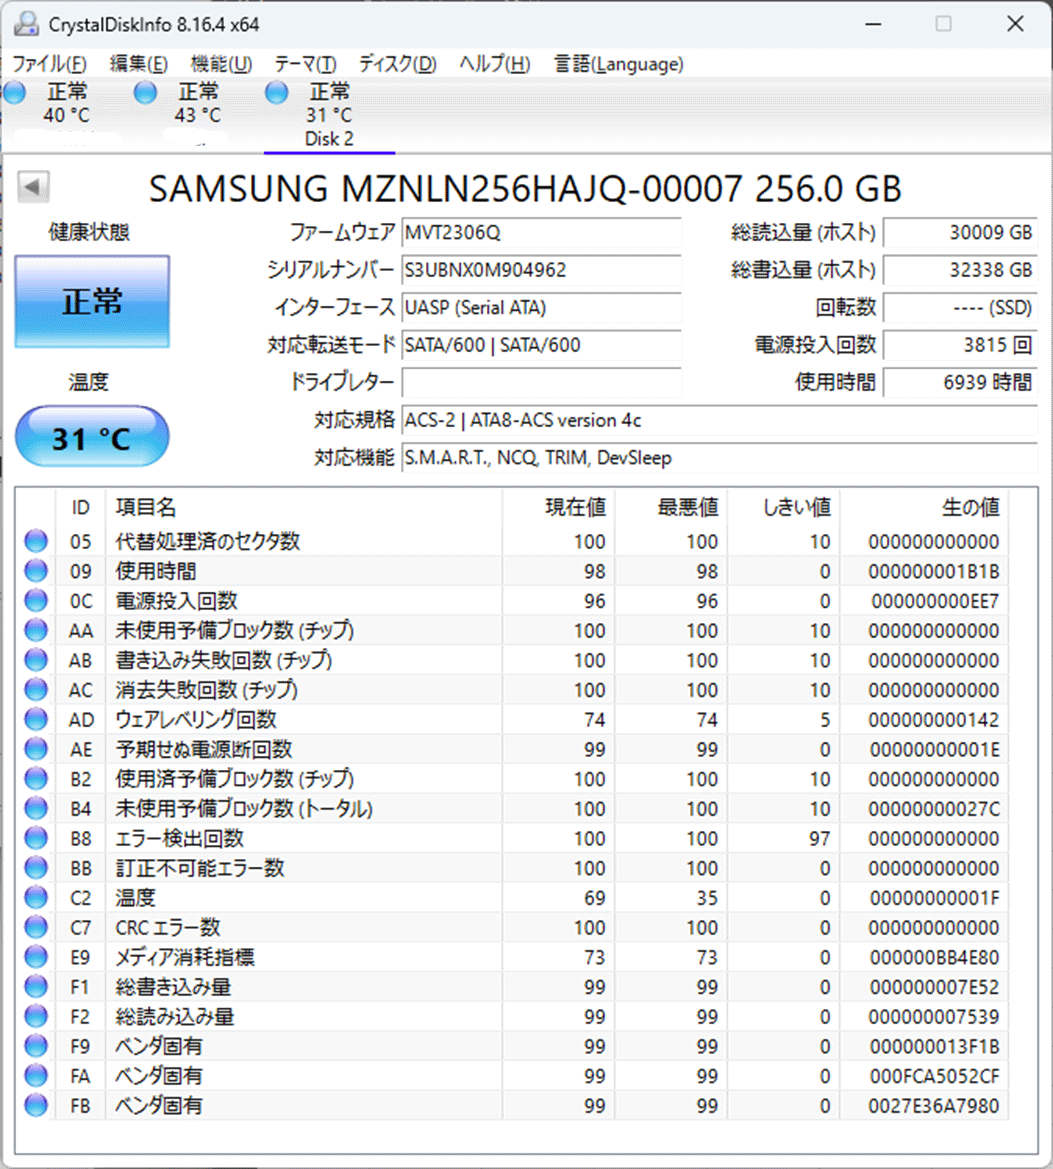Open the 編集(E) menu
Image resolution: width=1053 pixels, height=1169 pixels.
[139, 64]
